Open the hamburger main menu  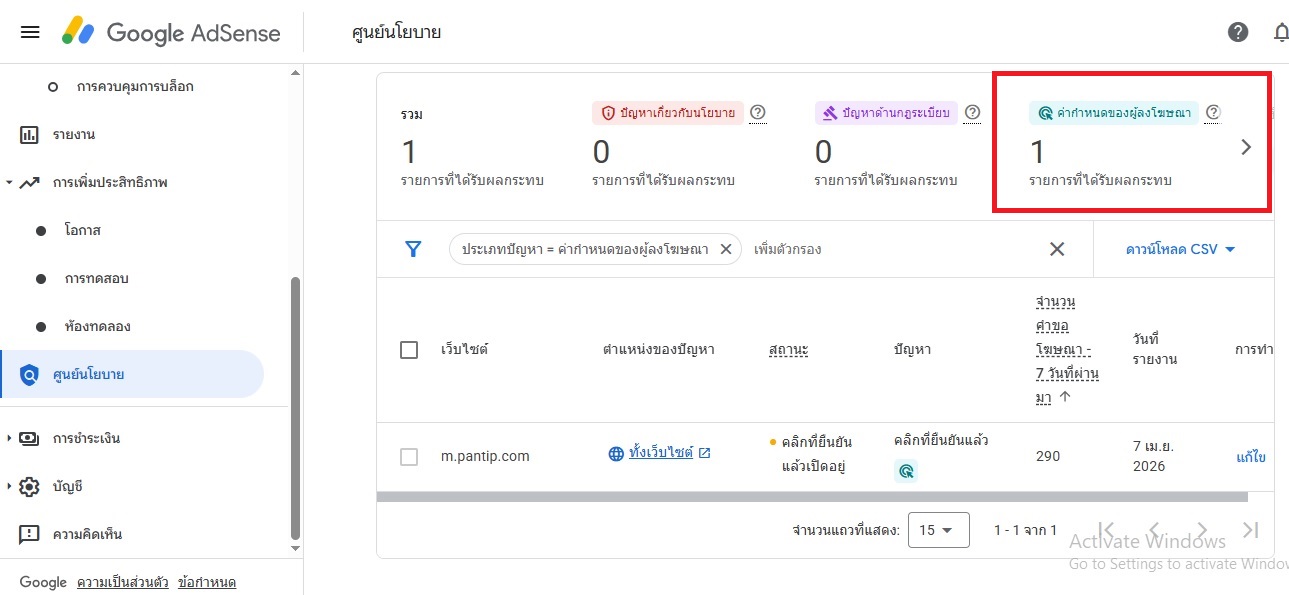(x=30, y=32)
